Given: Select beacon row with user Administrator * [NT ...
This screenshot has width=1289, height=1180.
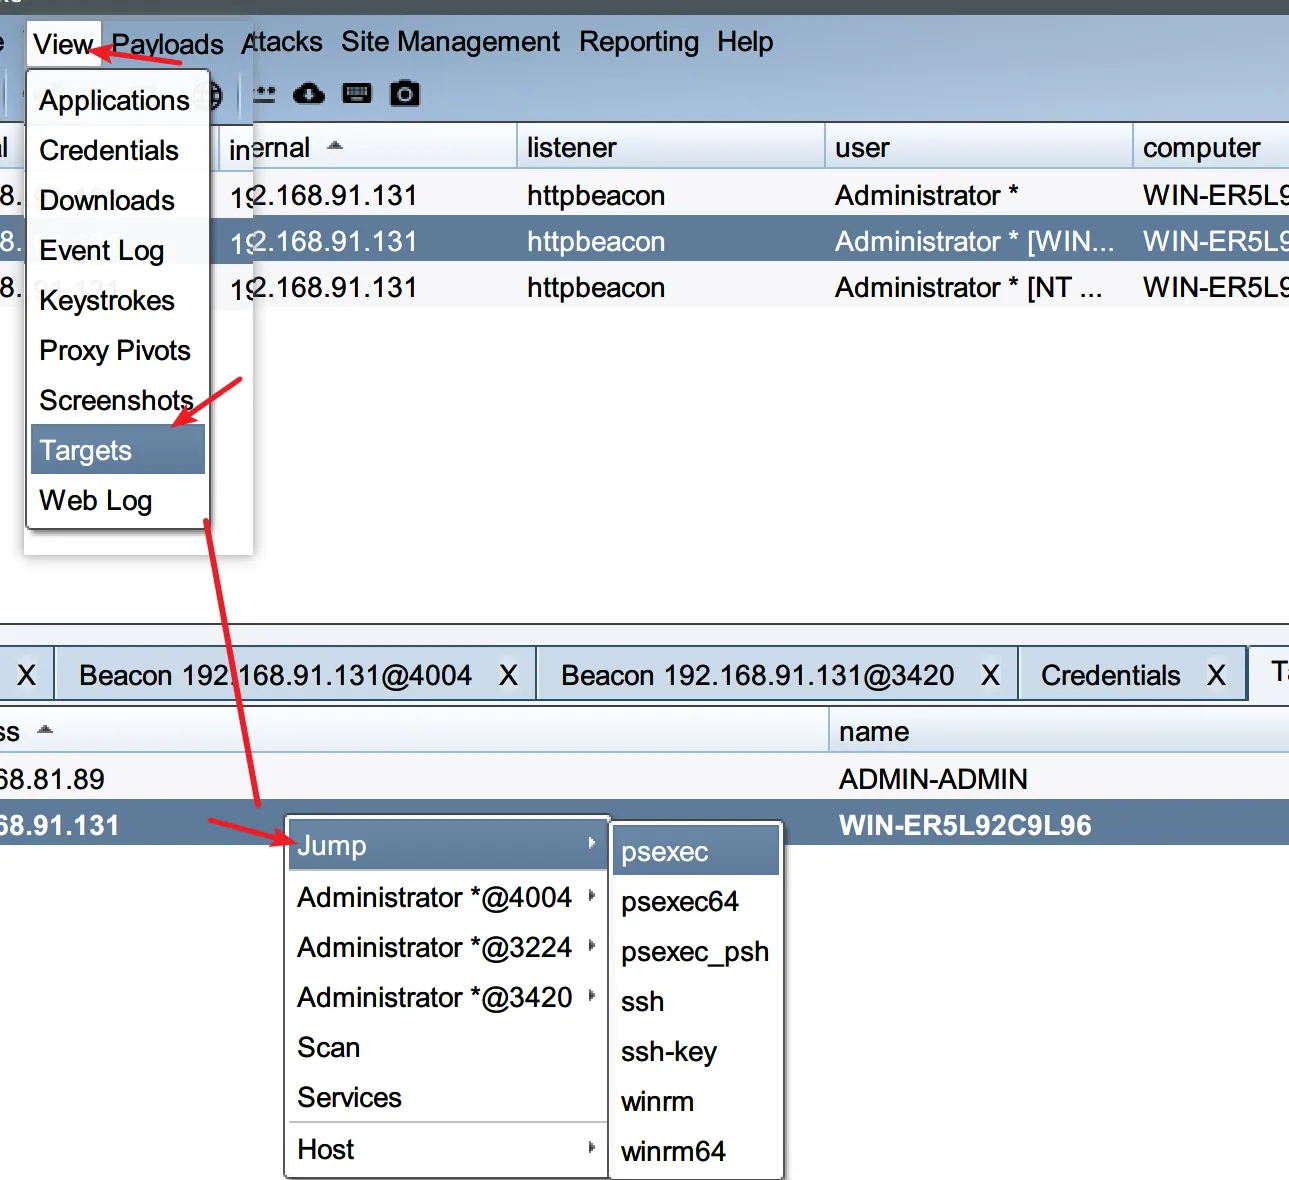Looking at the screenshot, I should point(644,287).
